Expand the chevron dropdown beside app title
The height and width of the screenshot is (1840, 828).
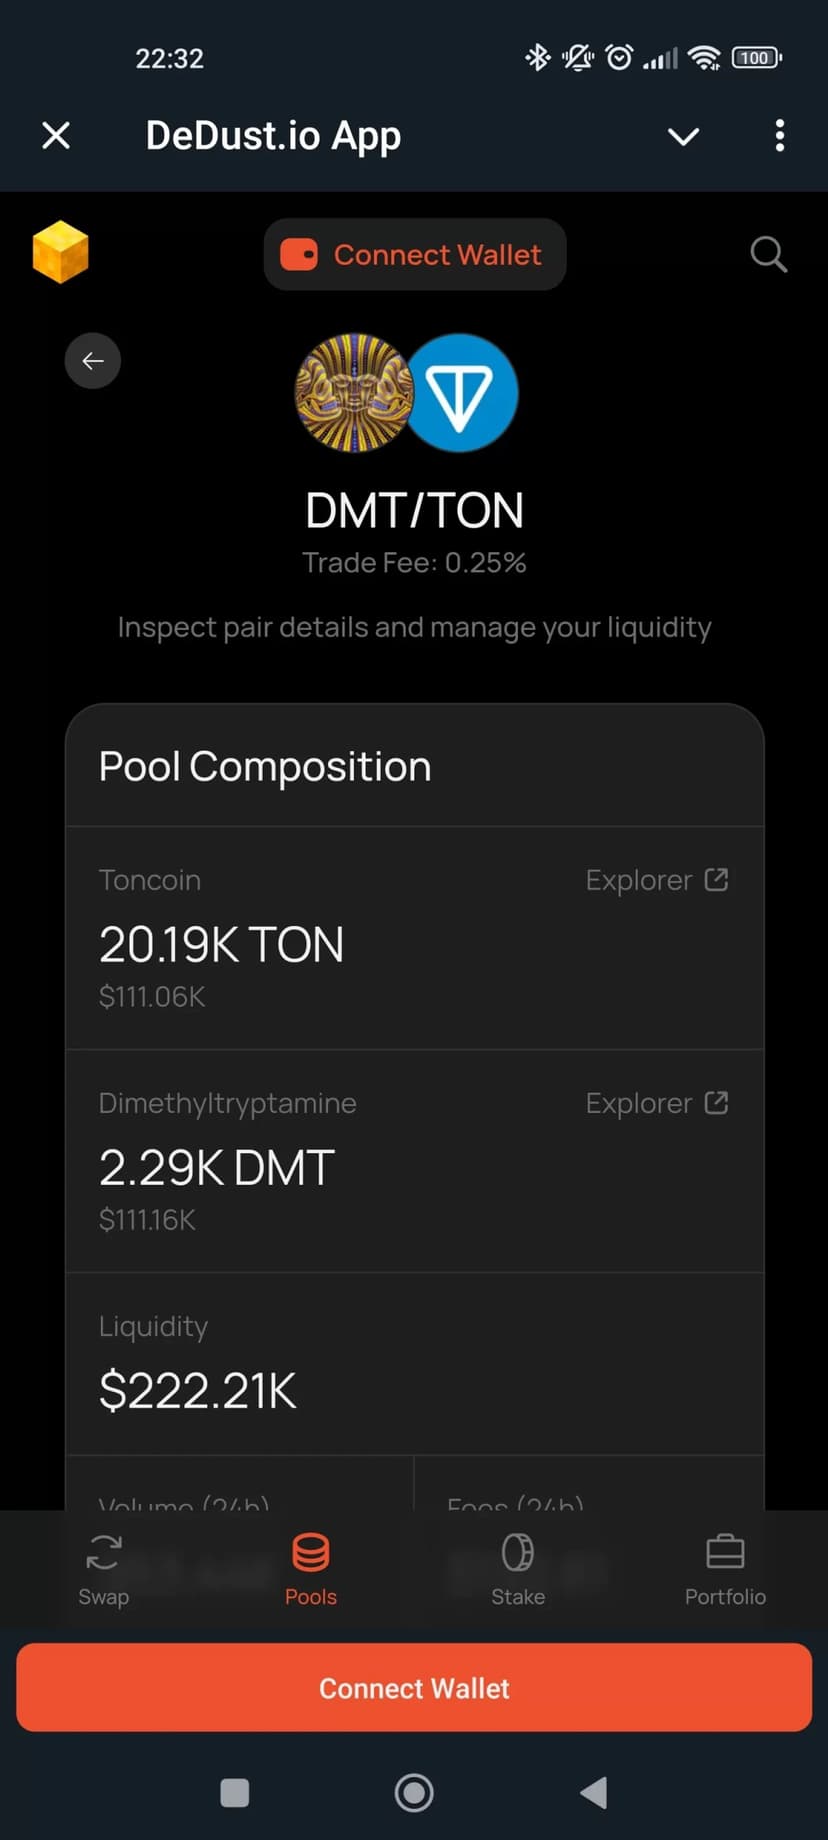point(683,136)
